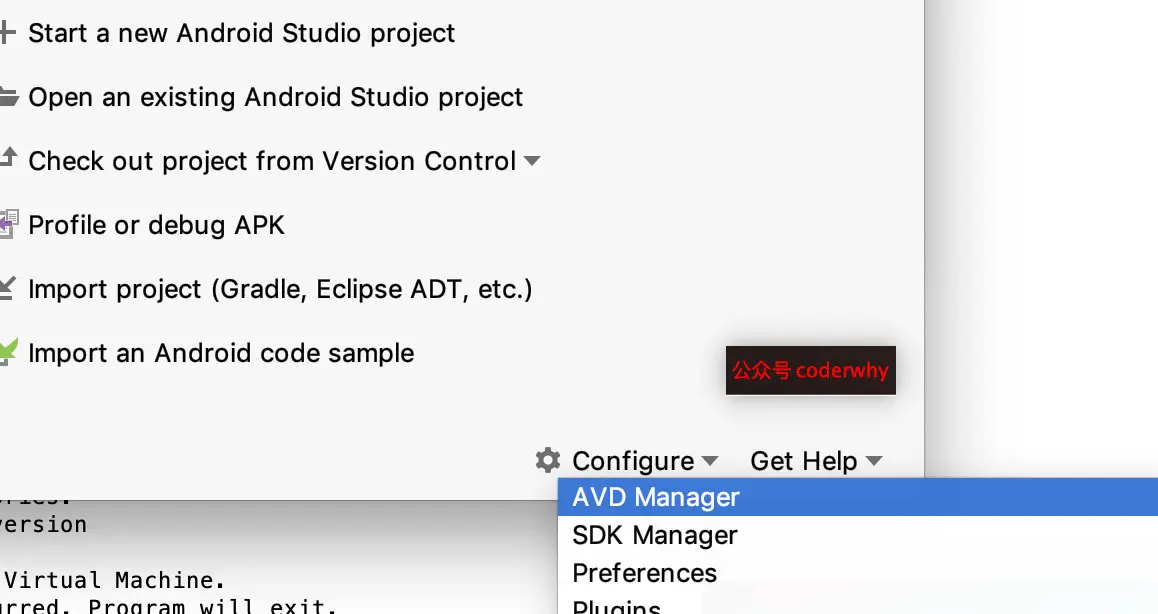Choose Import project (Gradle, Eclipse ADT, etc.)
The image size is (1158, 614).
point(281,289)
